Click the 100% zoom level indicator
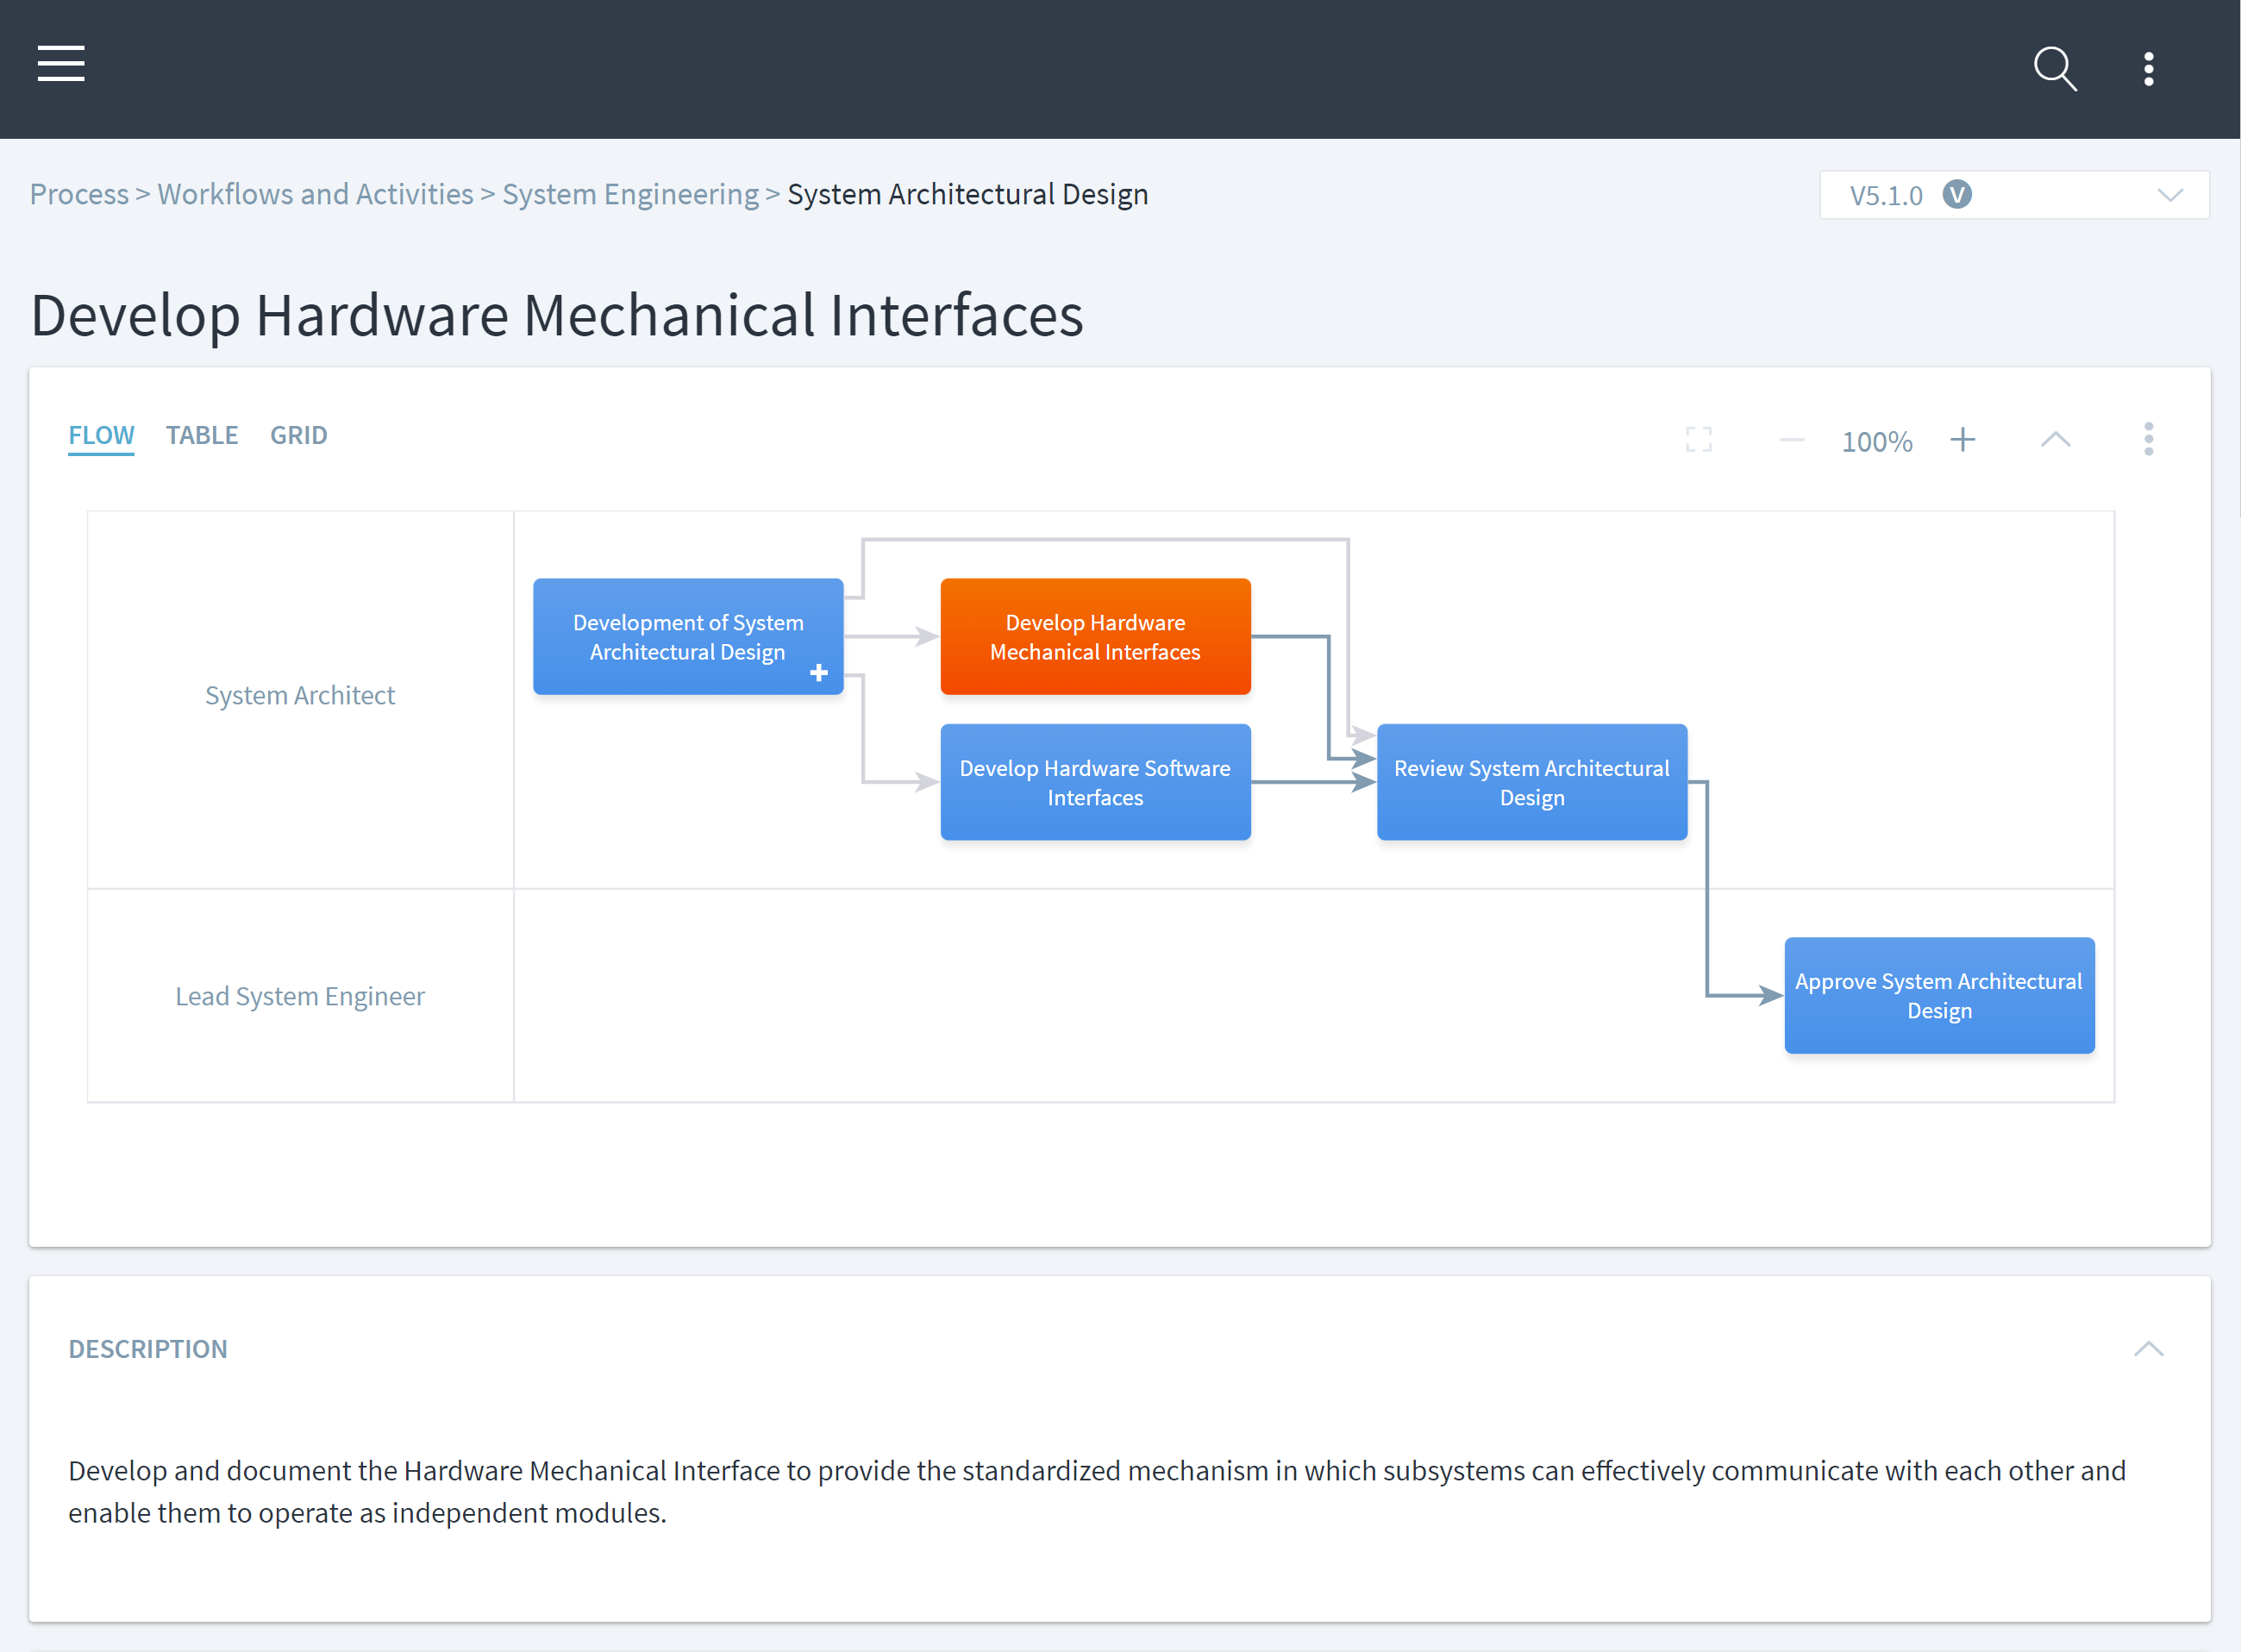 (1876, 440)
